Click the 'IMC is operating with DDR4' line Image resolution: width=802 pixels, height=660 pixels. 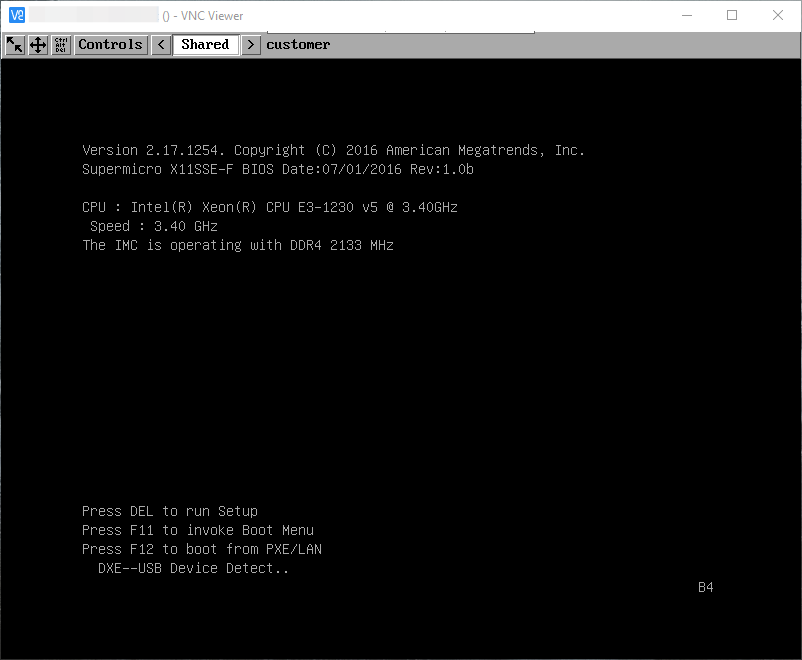[x=238, y=246]
